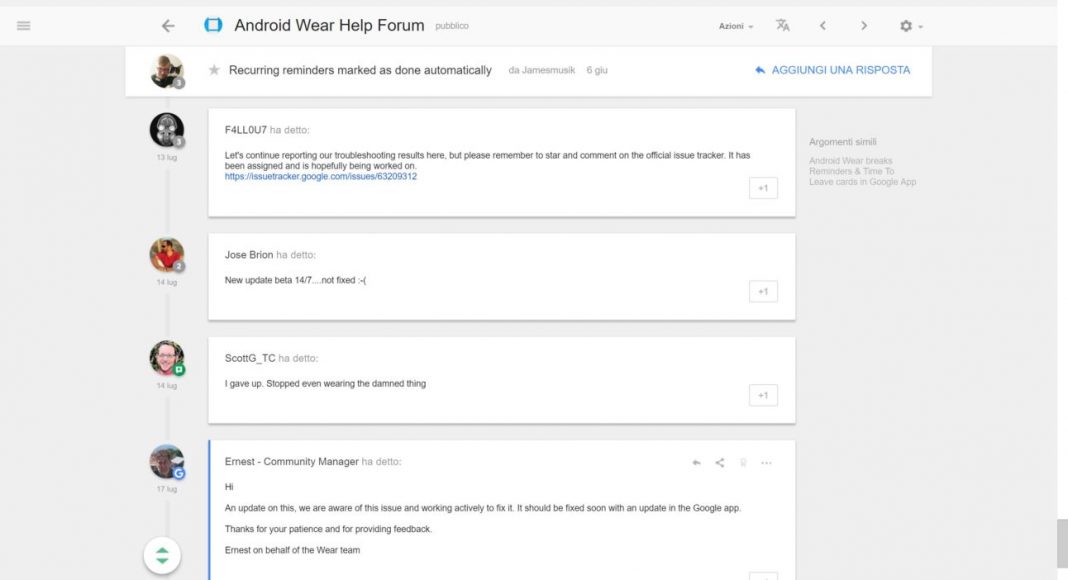
Task: Share Ernest's post via share icon
Action: (x=719, y=463)
